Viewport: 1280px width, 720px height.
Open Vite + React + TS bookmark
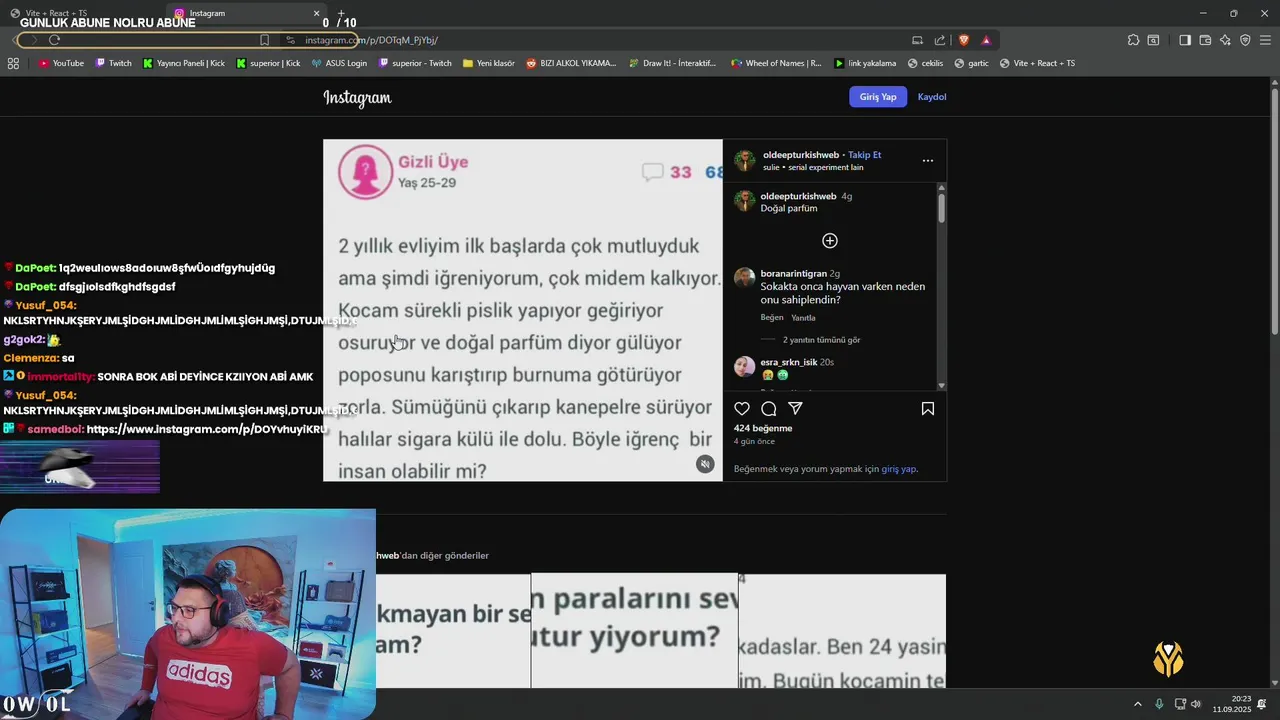1037,63
